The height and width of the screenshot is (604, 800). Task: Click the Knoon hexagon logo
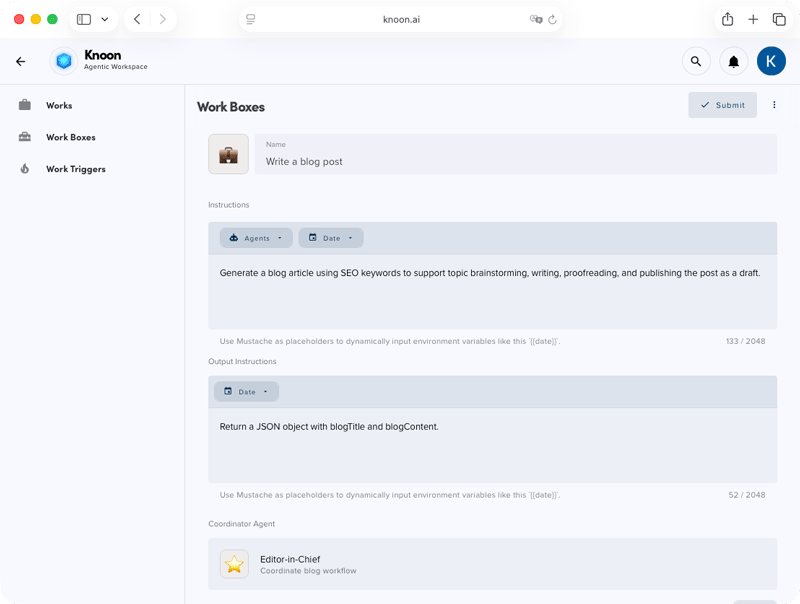pos(63,61)
